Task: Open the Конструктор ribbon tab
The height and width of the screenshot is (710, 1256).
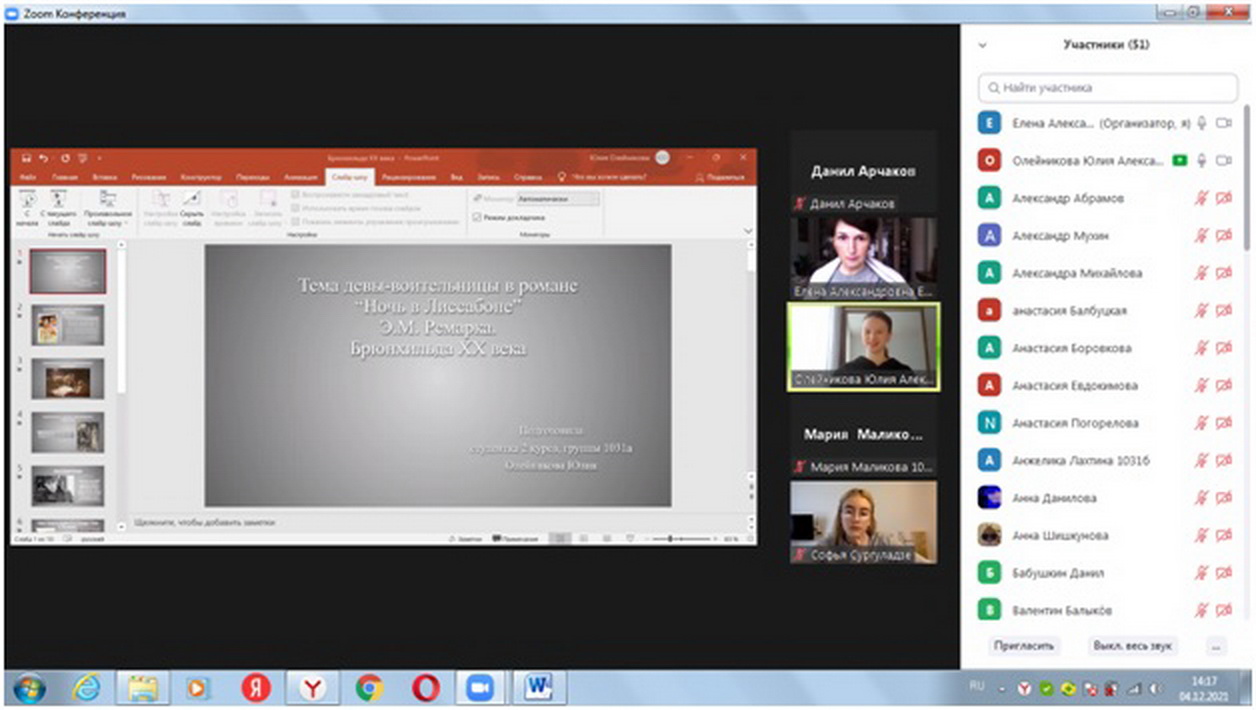Action: pyautogui.click(x=201, y=177)
